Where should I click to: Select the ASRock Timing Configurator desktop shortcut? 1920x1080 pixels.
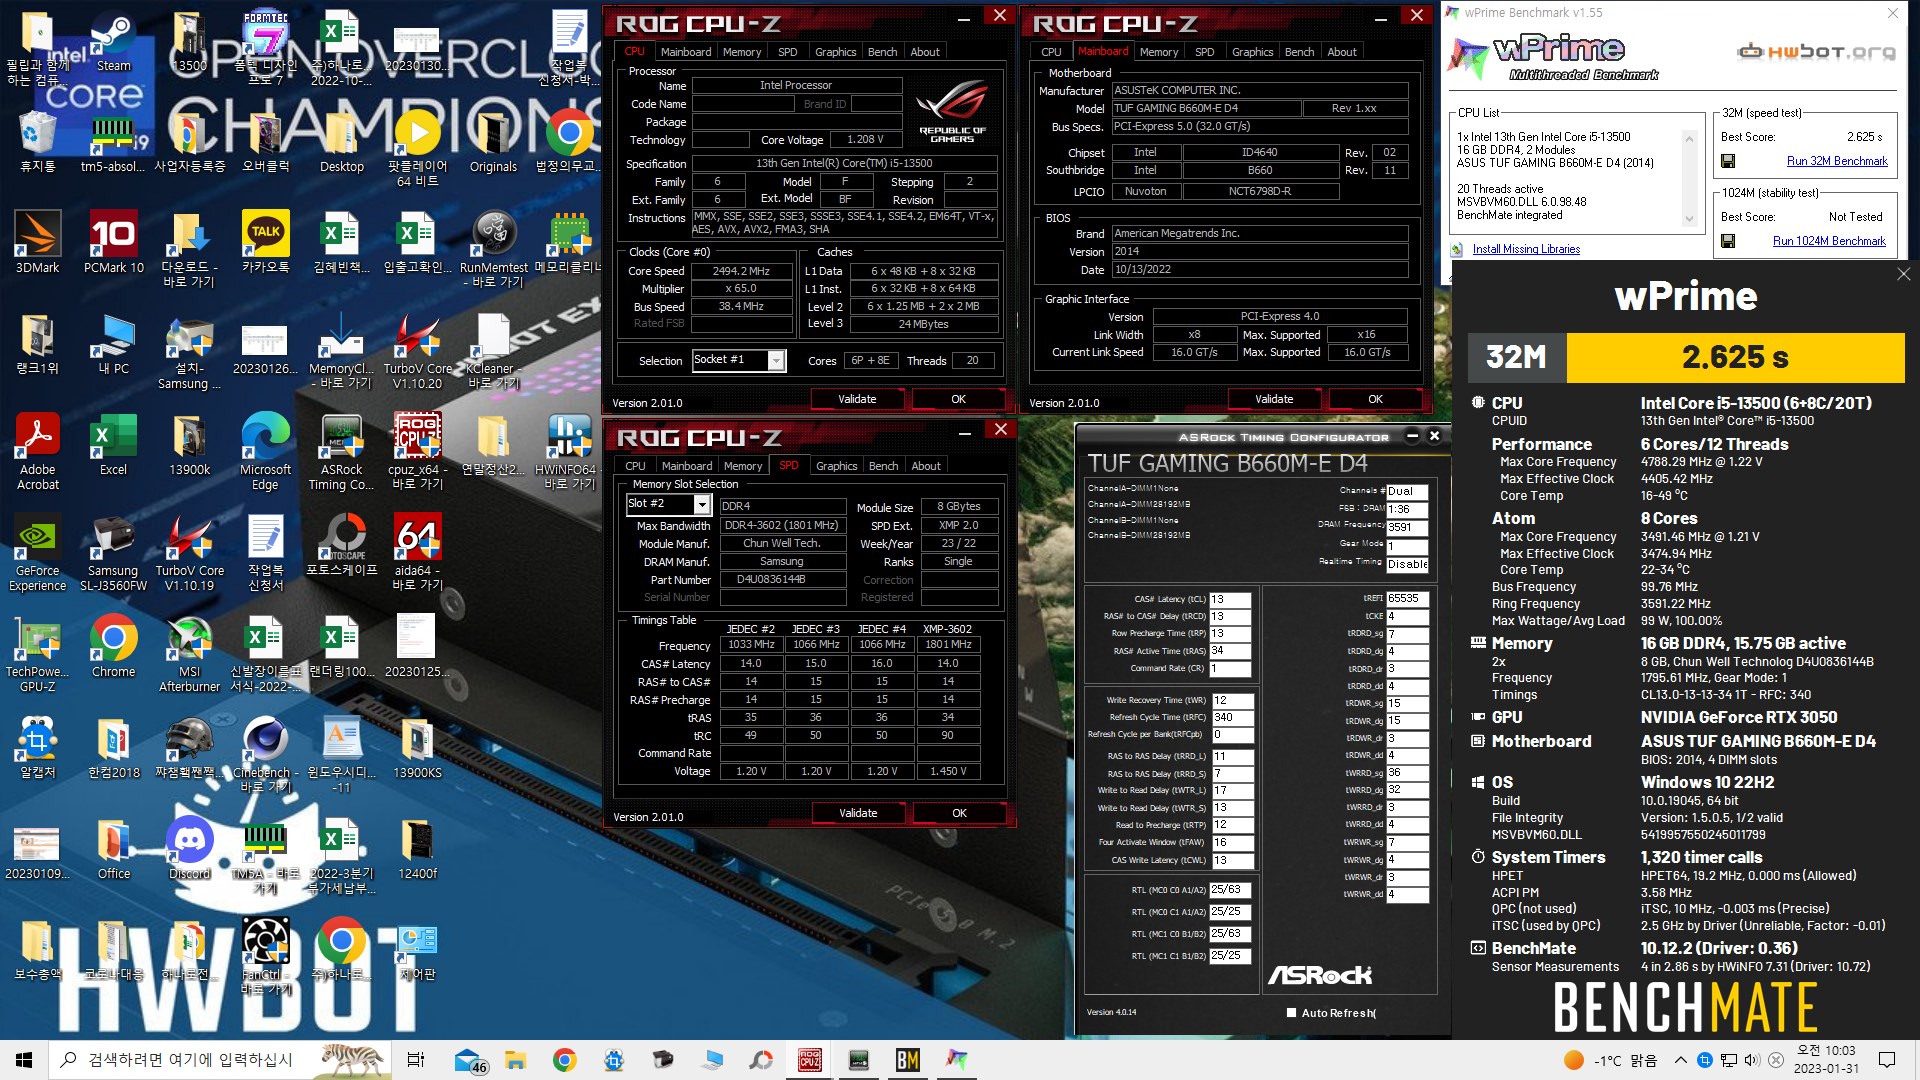[x=341, y=451]
